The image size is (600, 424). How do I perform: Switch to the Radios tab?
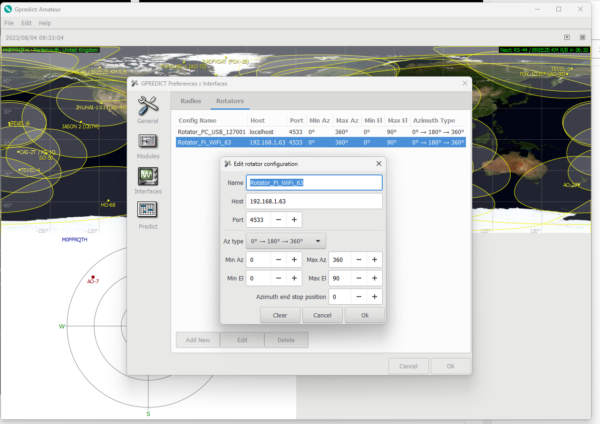(x=191, y=101)
